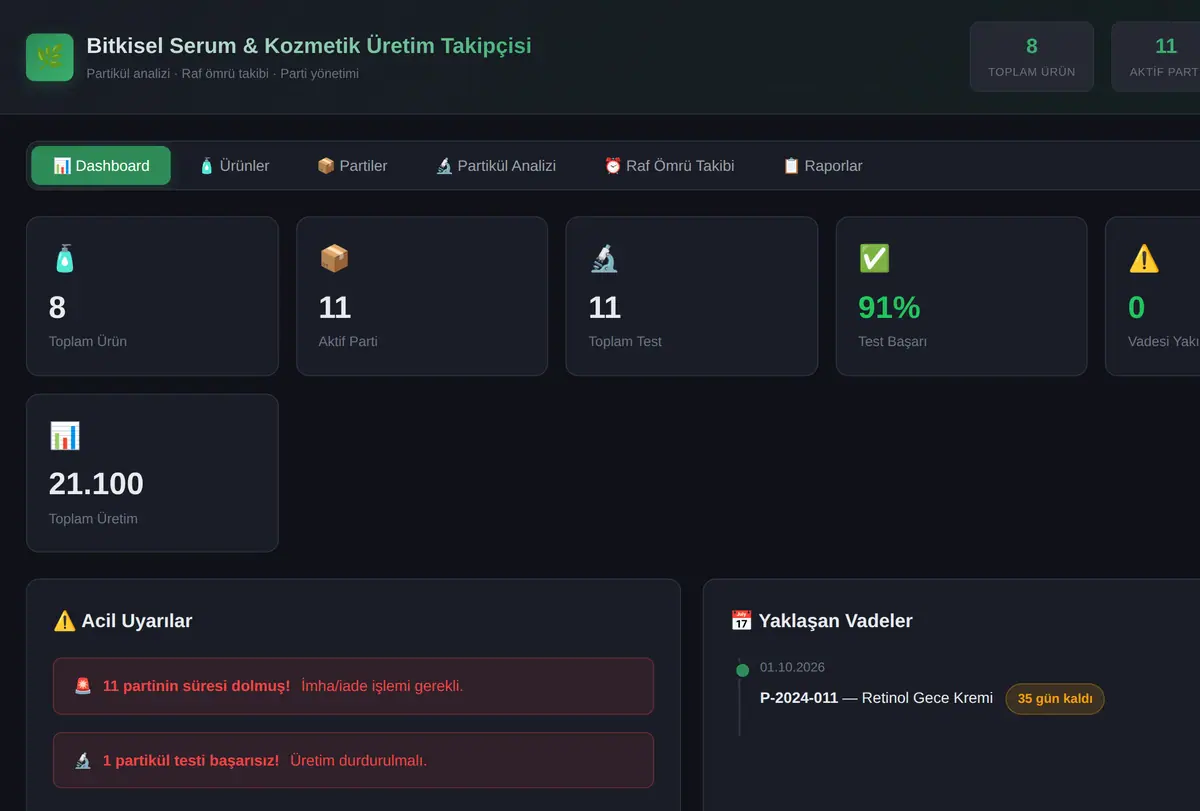Click the Toplam Ürün header stat box
Viewport: 1200px width, 811px height.
click(x=1032, y=57)
